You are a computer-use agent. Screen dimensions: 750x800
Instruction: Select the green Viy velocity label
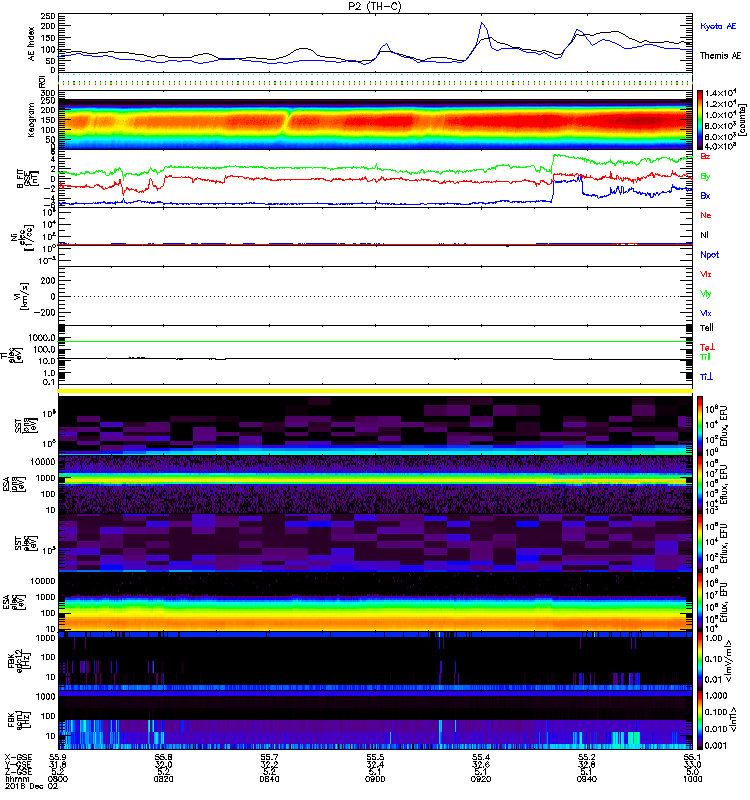click(x=706, y=294)
